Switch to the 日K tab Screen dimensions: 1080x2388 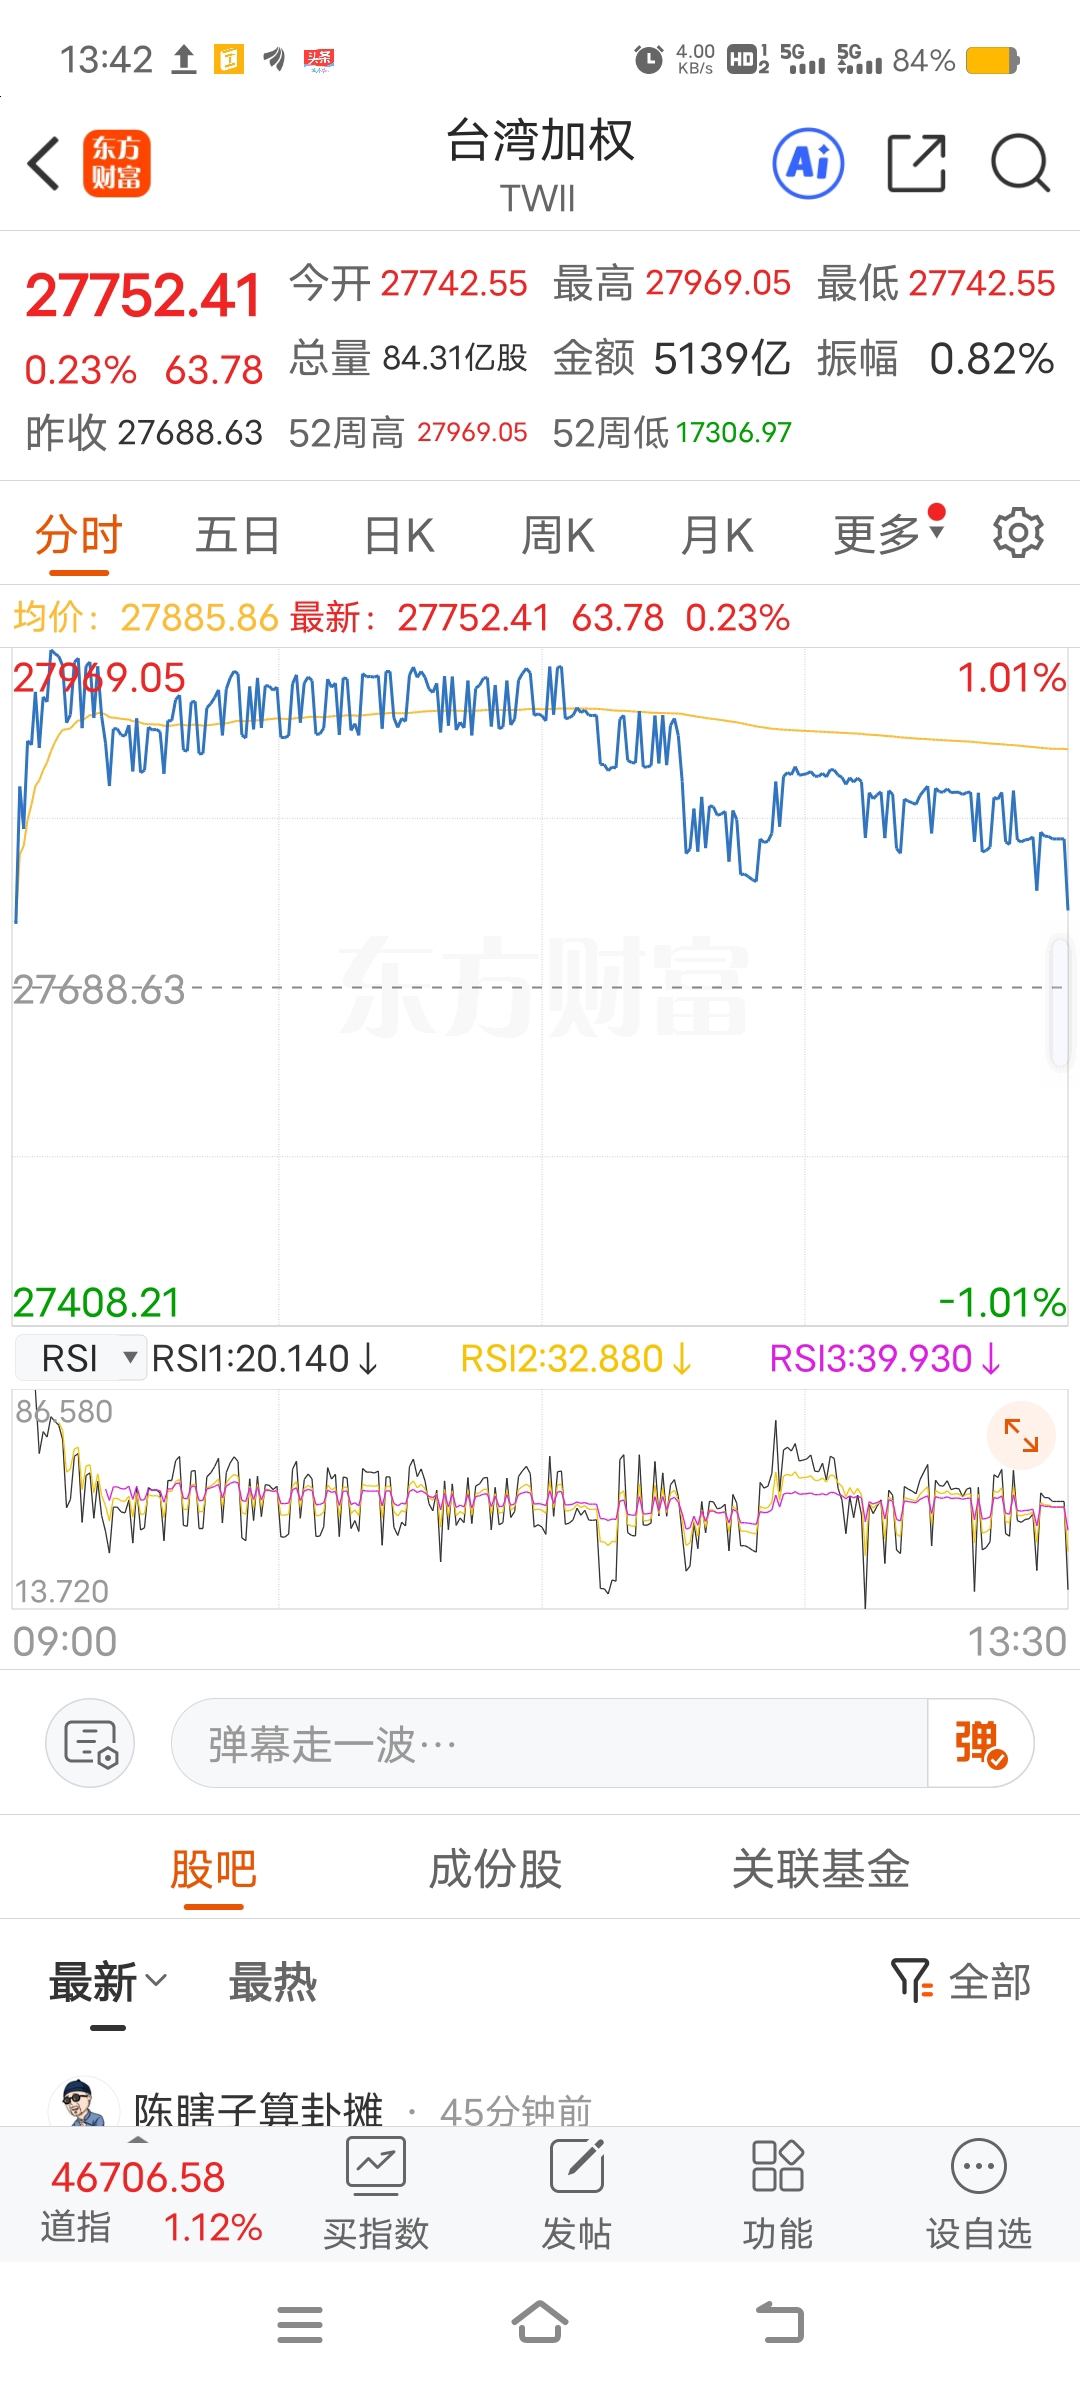point(399,535)
